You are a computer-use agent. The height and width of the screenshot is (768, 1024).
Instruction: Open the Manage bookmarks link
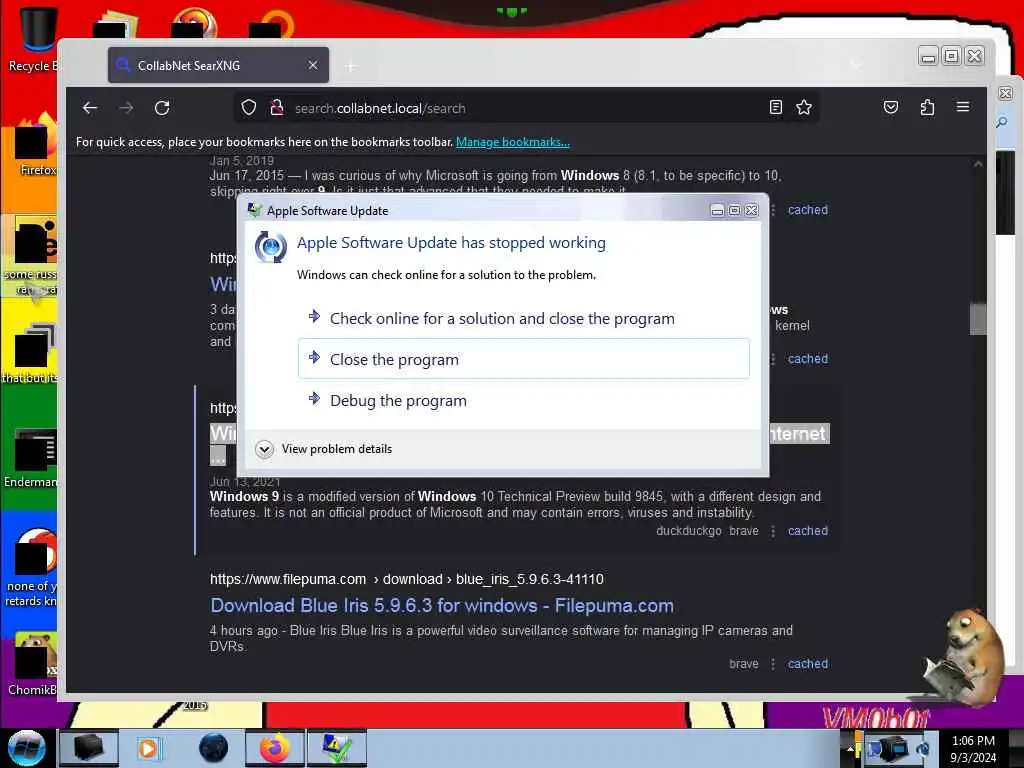click(x=513, y=142)
